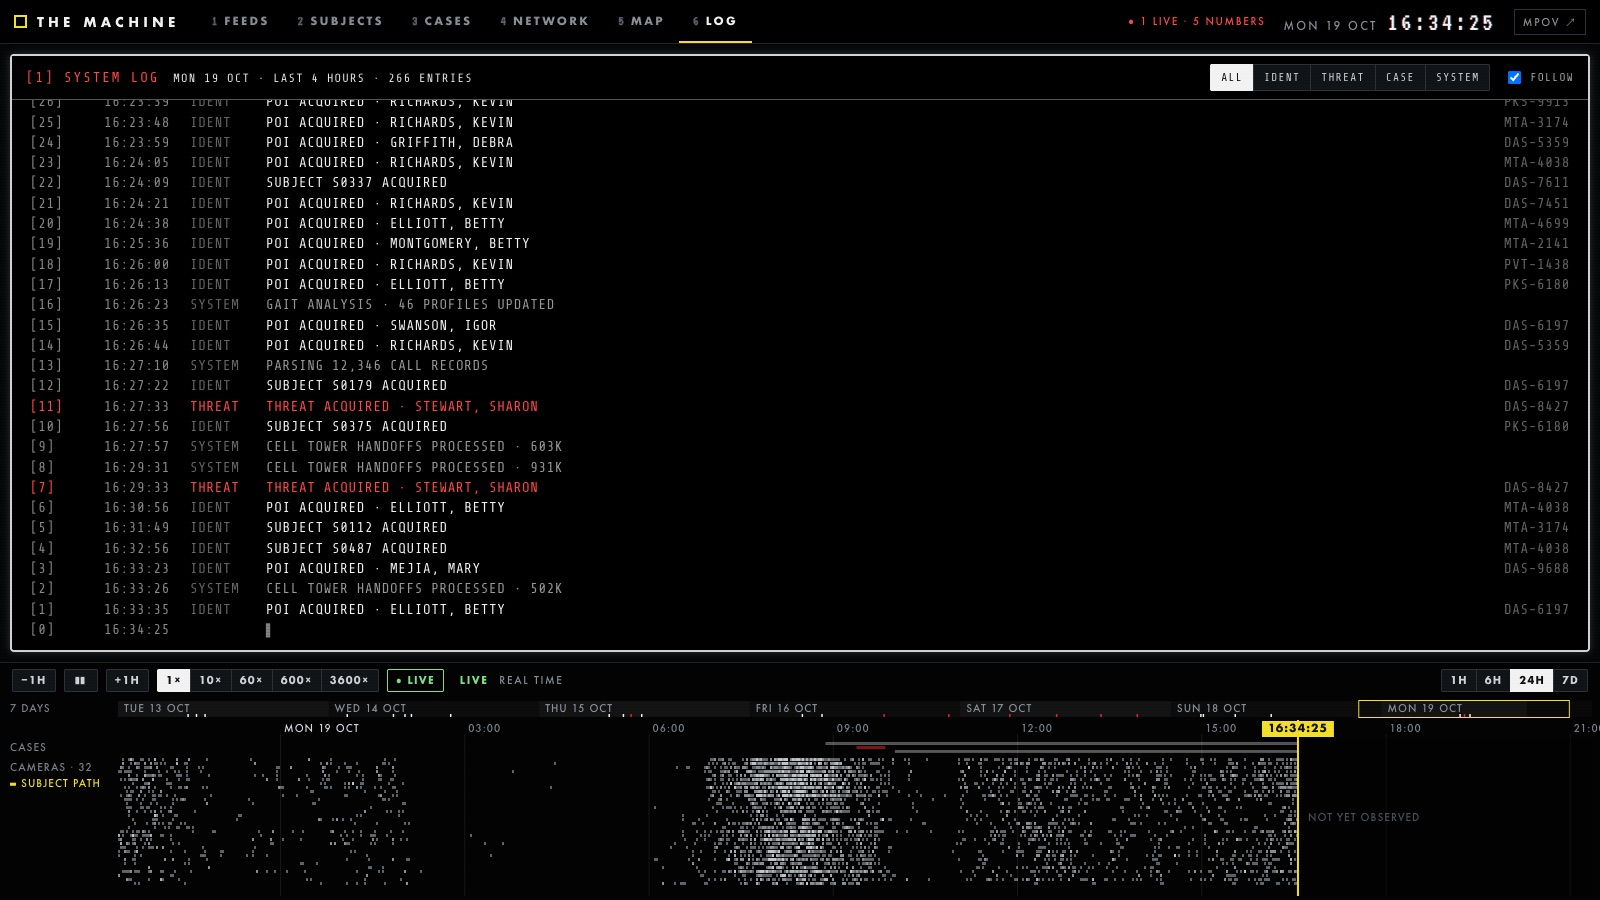Jump back one hour with -1H
Image resolution: width=1600 pixels, height=900 pixels.
click(x=34, y=680)
